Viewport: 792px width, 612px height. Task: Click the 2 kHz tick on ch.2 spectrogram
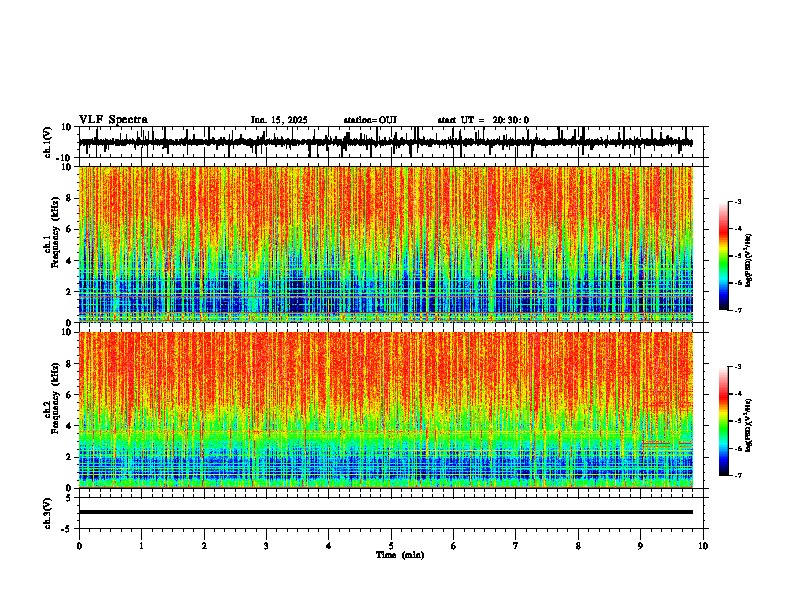pyautogui.click(x=70, y=457)
